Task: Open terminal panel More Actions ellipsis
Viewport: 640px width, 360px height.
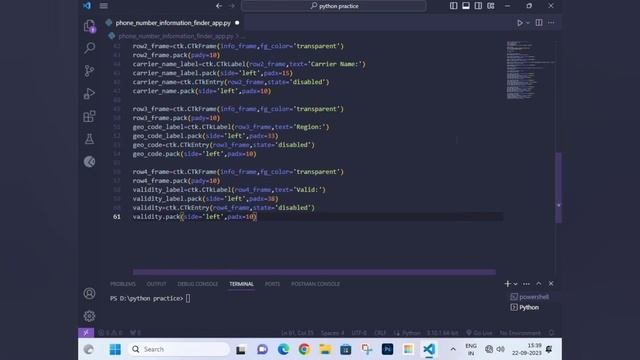Action: pos(527,284)
